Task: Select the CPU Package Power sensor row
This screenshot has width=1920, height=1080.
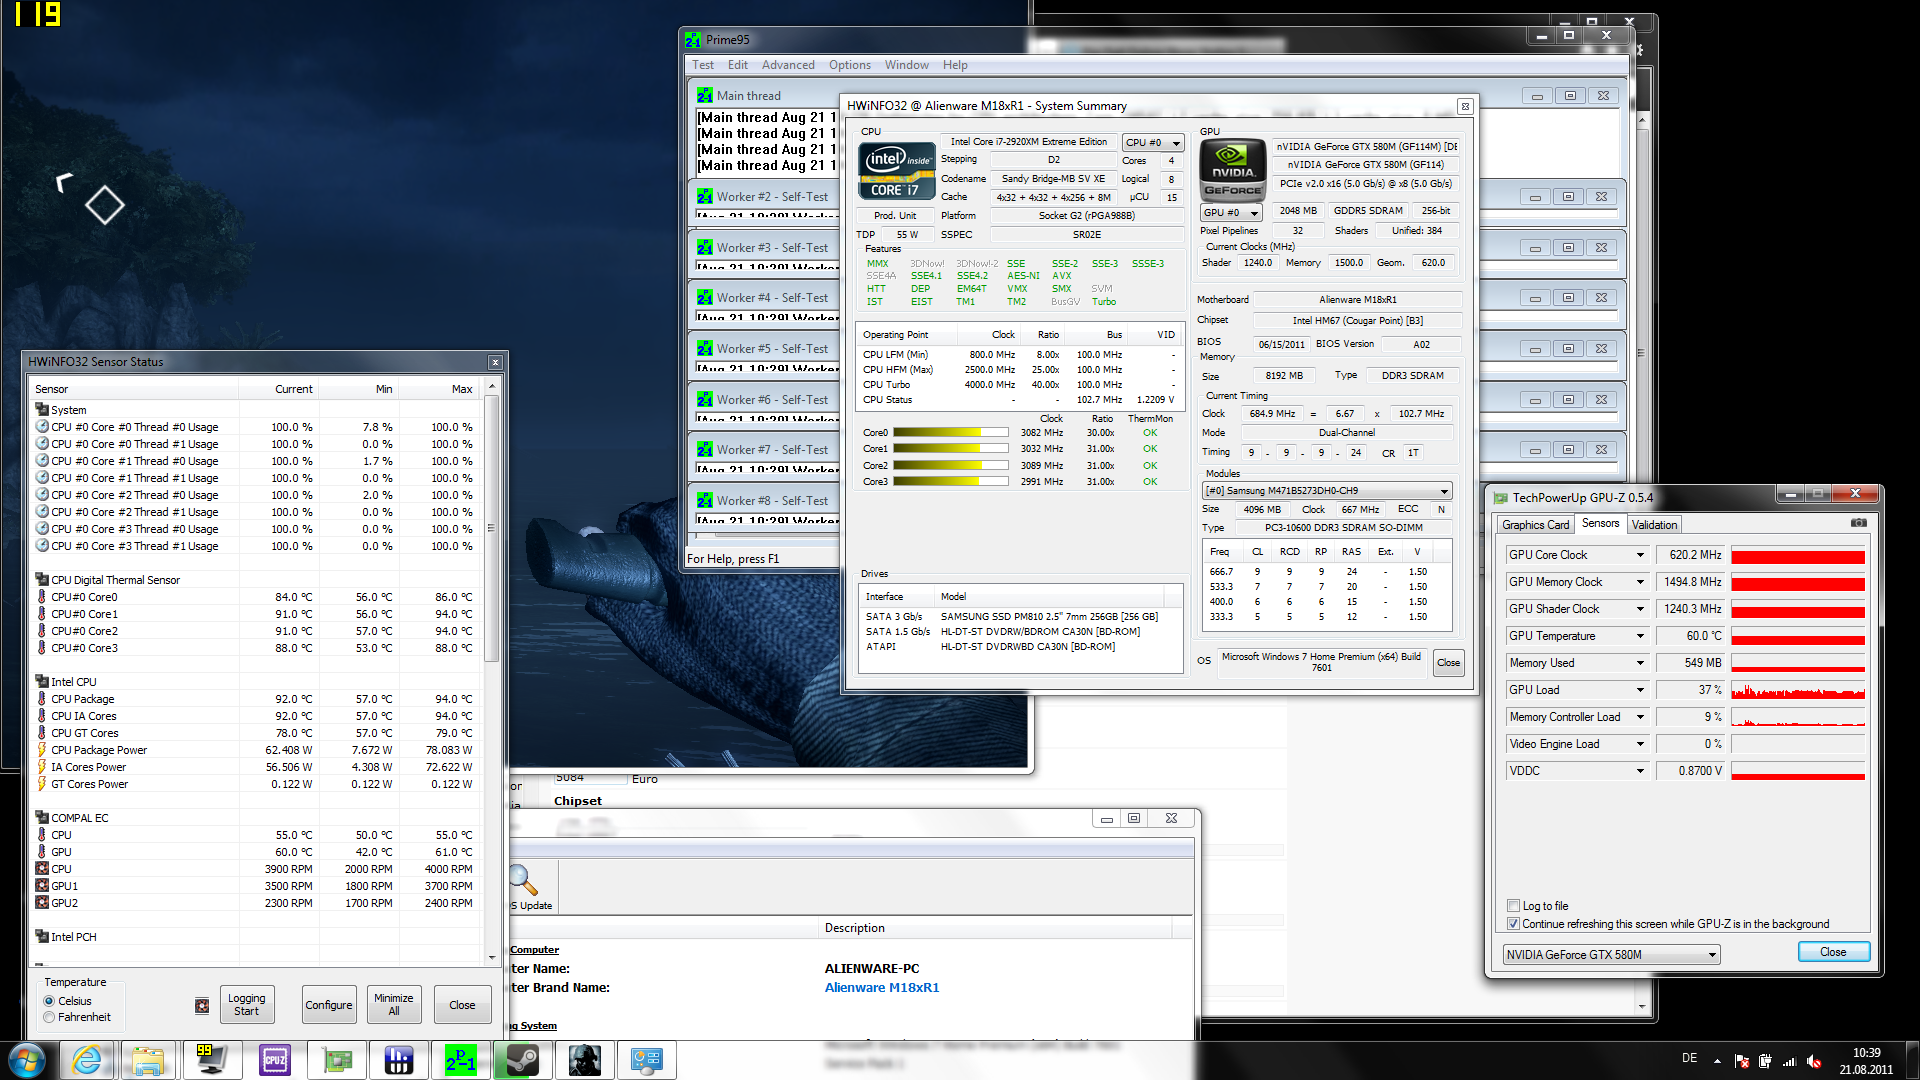Action: point(255,750)
